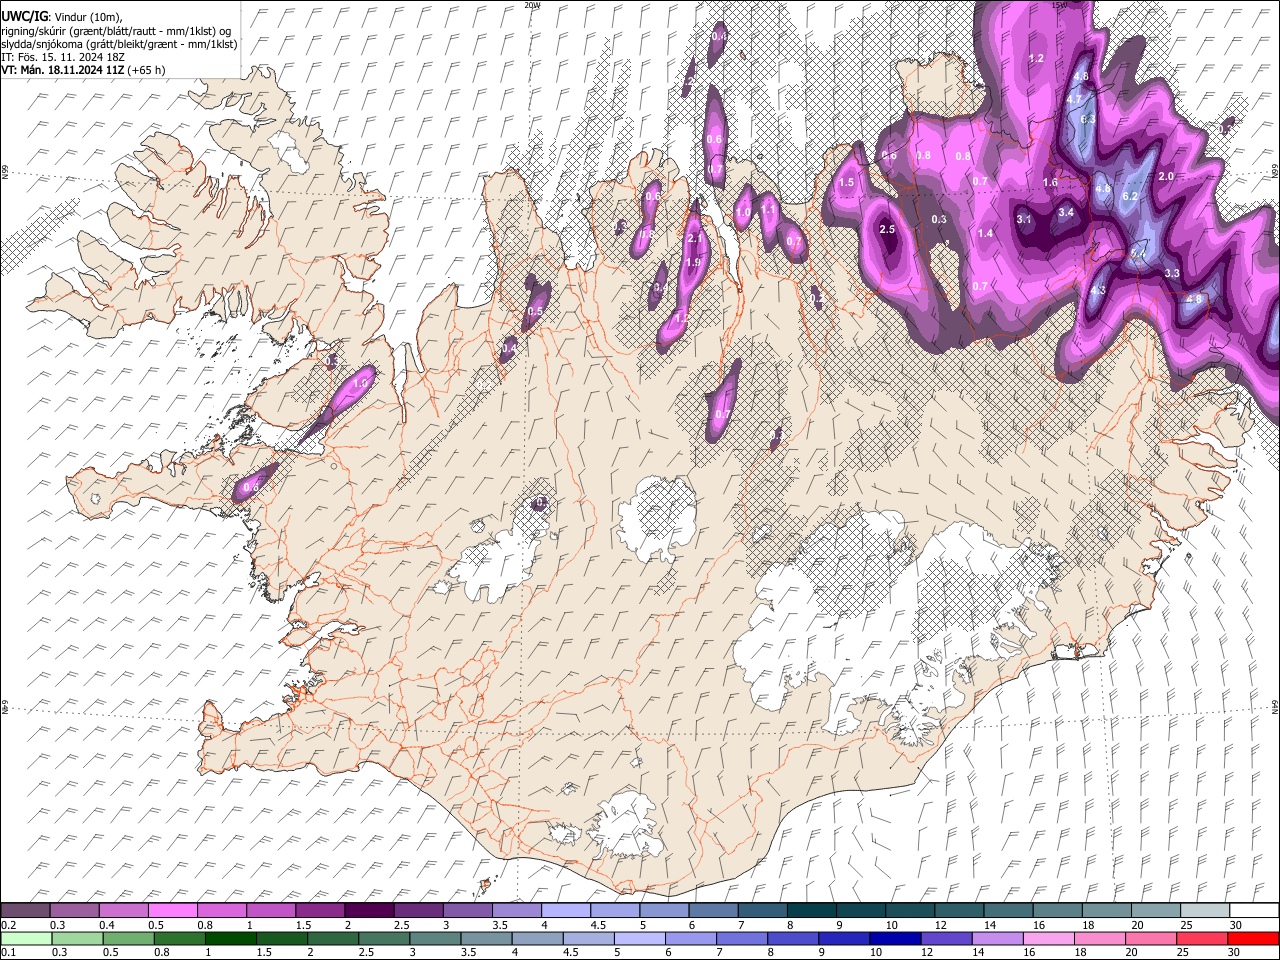Image resolution: width=1280 pixels, height=960 pixels.
Task: Click the 0.1 label on the rain scale
Action: tap(7, 953)
